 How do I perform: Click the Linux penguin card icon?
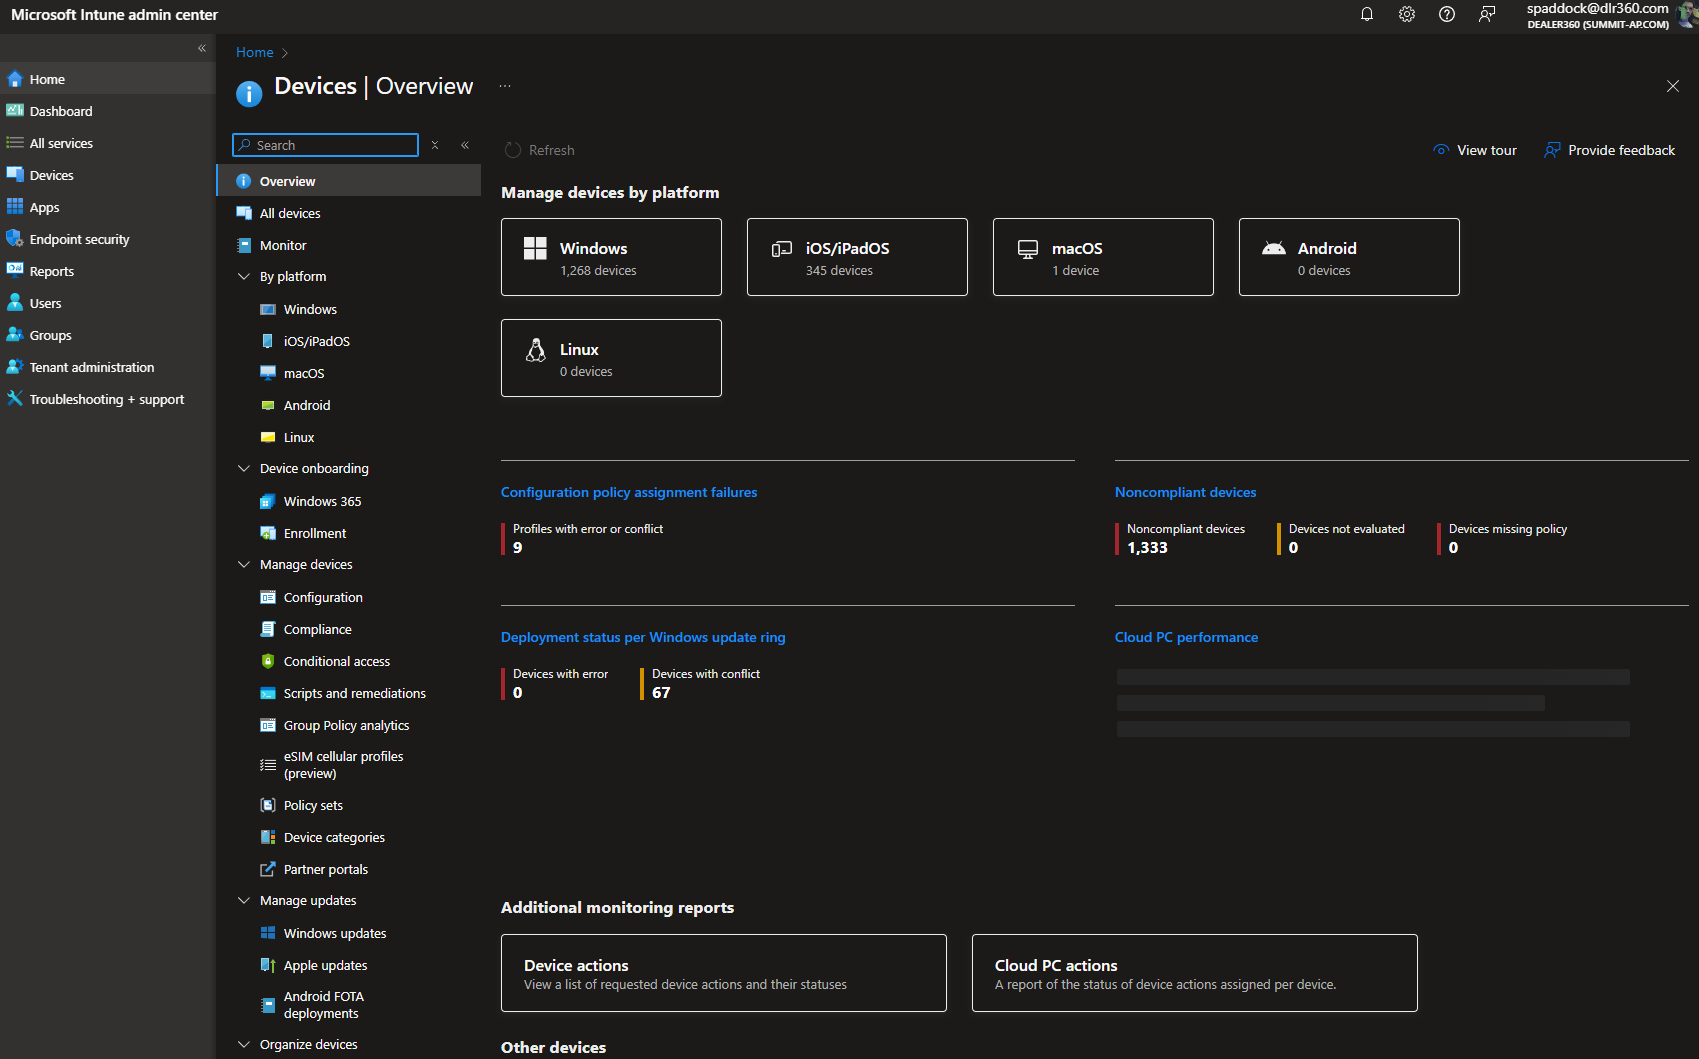(536, 350)
